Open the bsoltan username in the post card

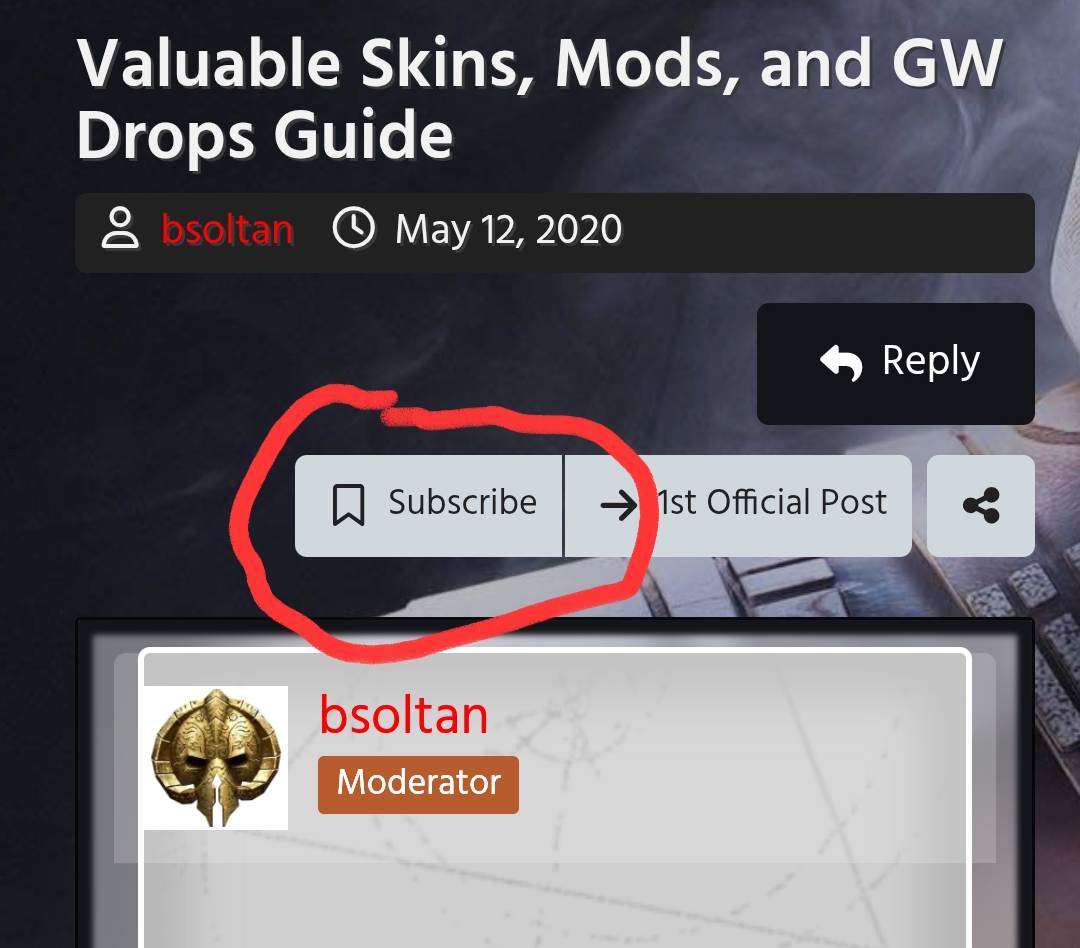(404, 714)
